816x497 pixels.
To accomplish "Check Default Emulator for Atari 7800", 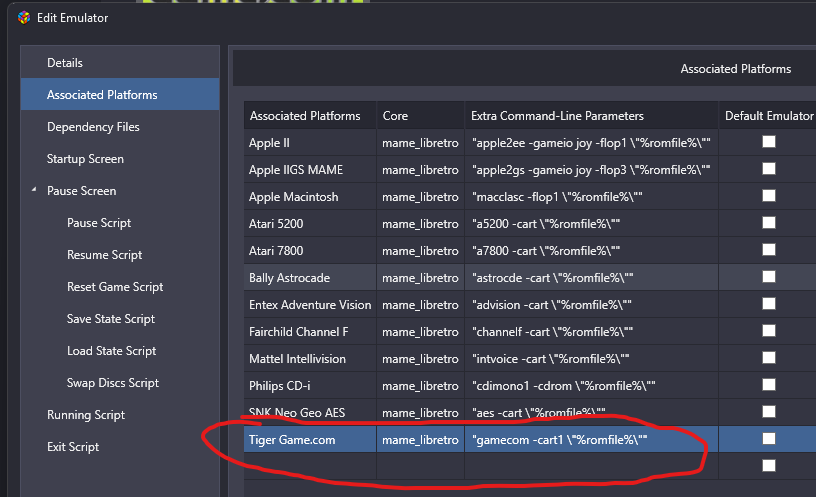I will tap(769, 250).
